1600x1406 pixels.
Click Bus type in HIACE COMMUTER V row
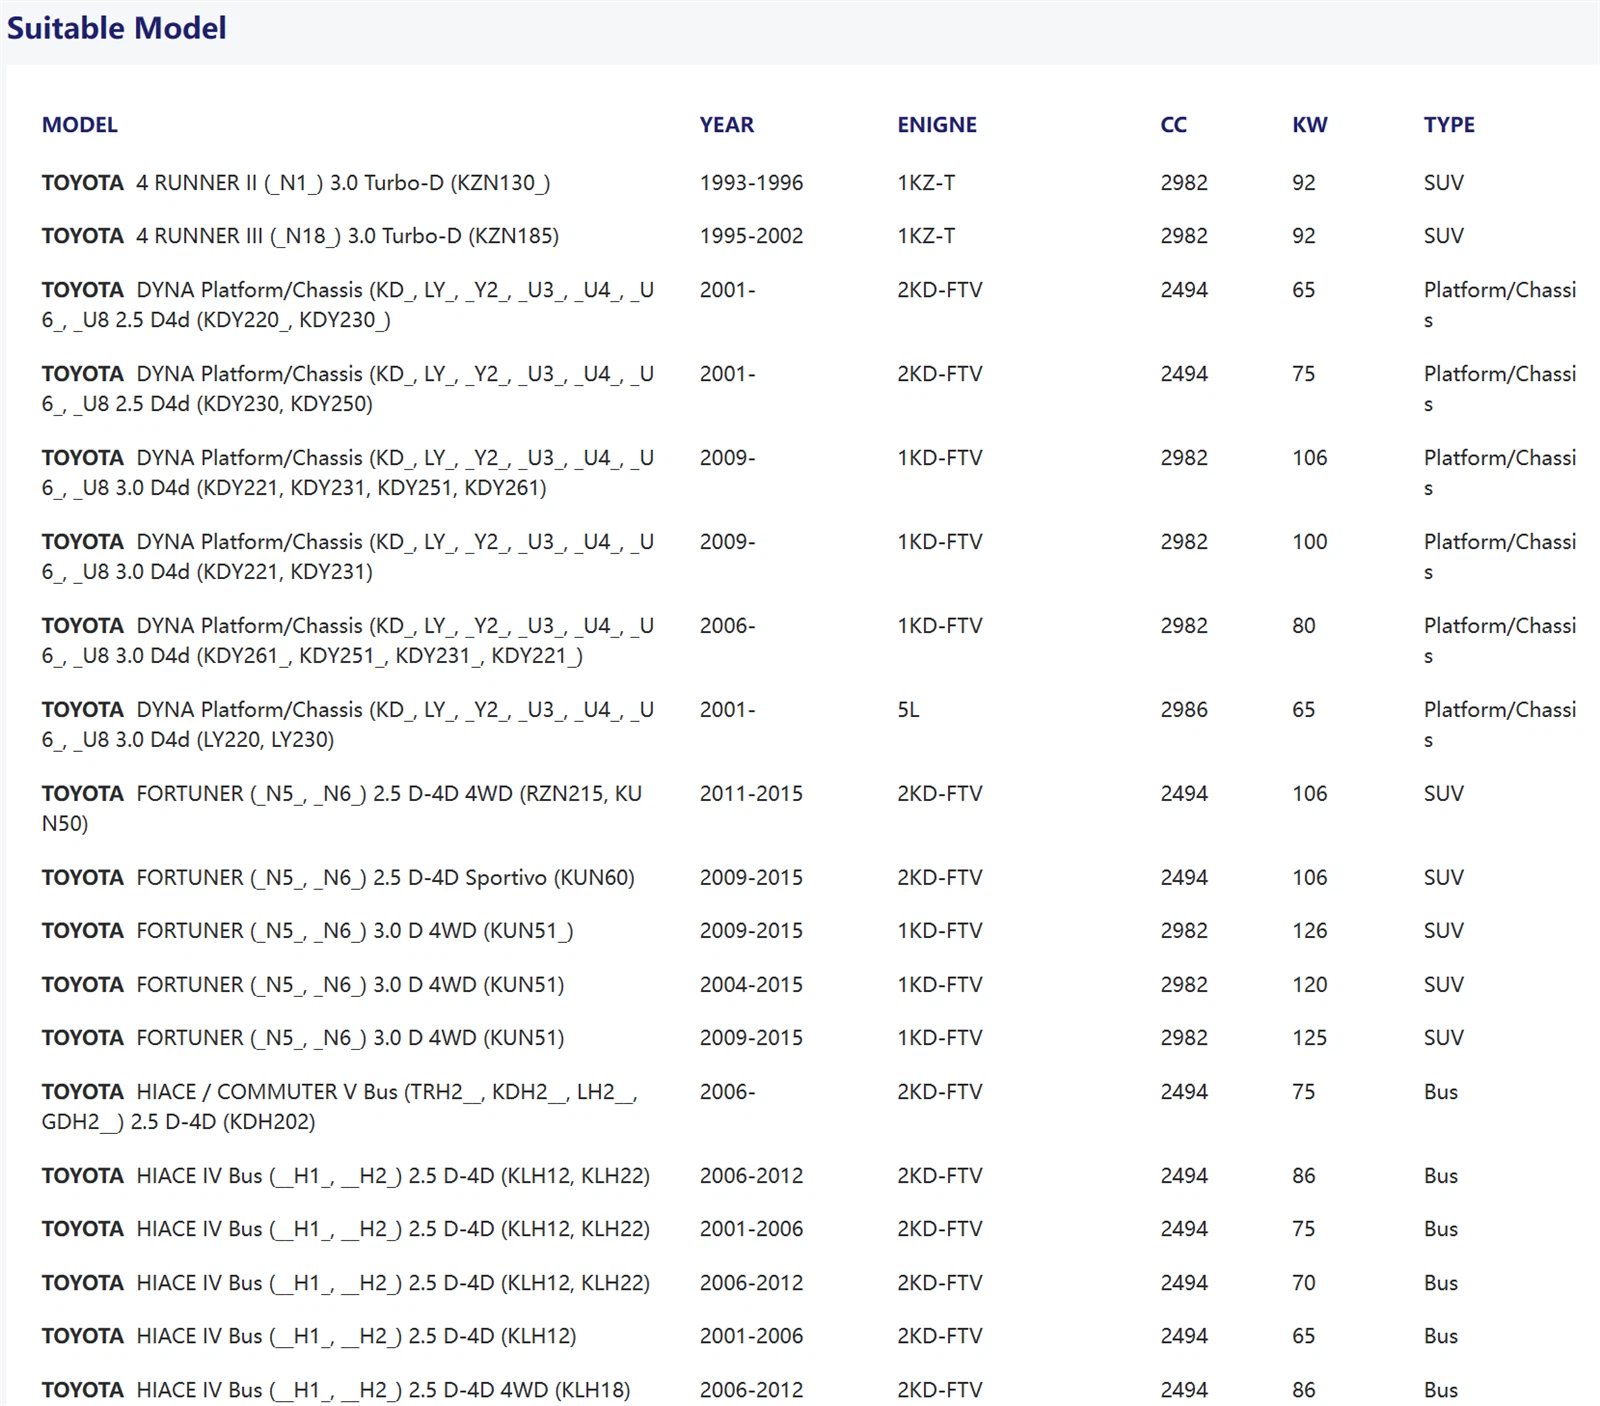pyautogui.click(x=1441, y=1092)
